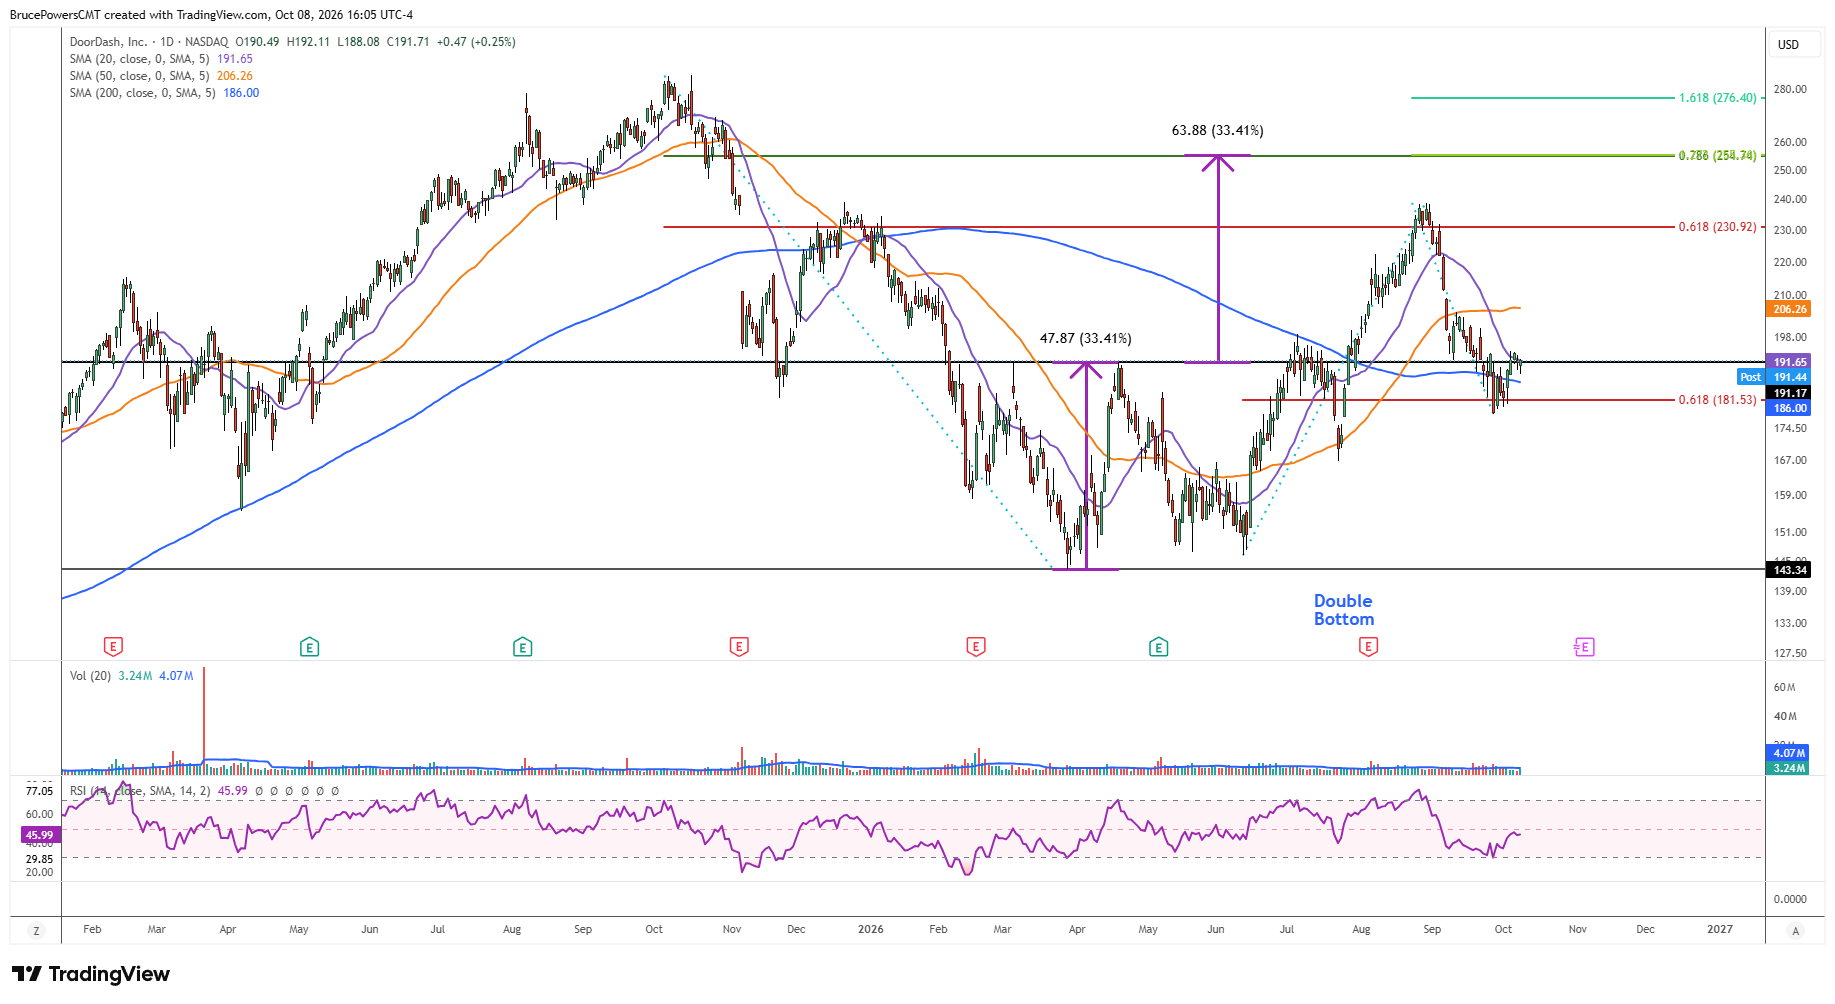Click the 45.99 RSI axis label
1835x1004 pixels.
point(39,835)
